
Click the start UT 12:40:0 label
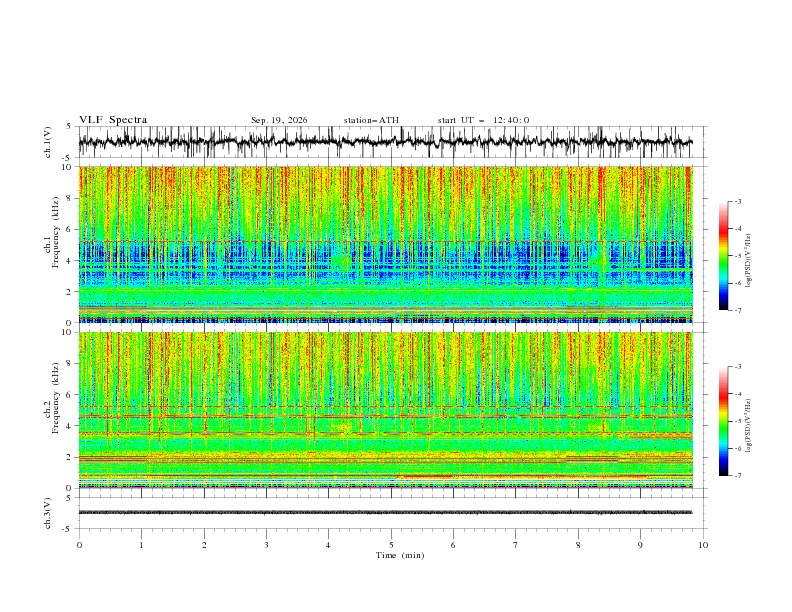(483, 120)
